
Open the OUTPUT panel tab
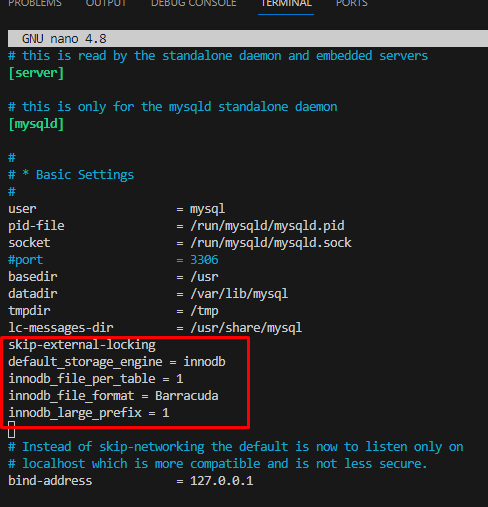point(106,4)
